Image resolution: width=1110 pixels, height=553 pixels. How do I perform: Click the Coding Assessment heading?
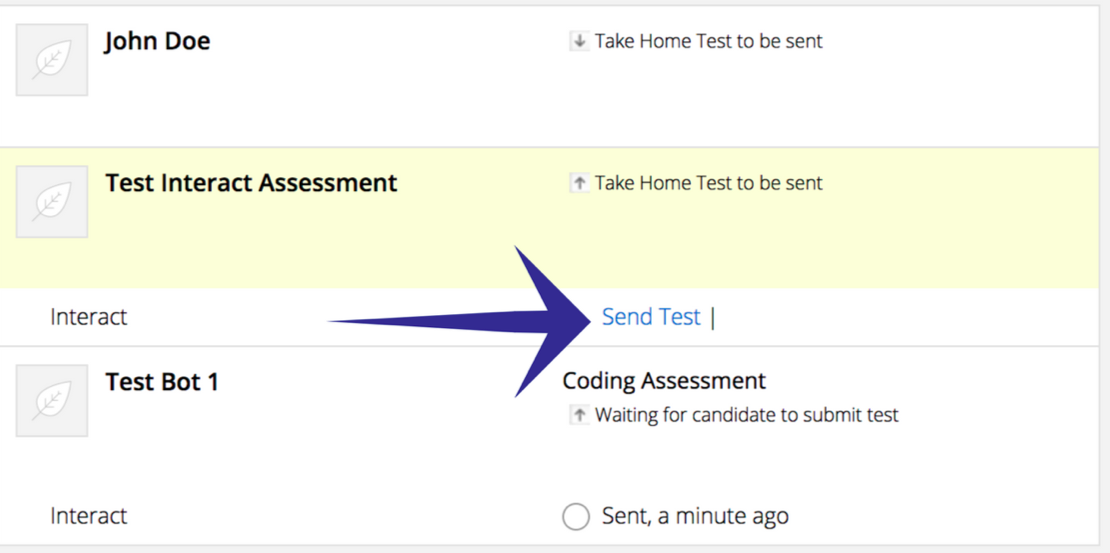(664, 381)
